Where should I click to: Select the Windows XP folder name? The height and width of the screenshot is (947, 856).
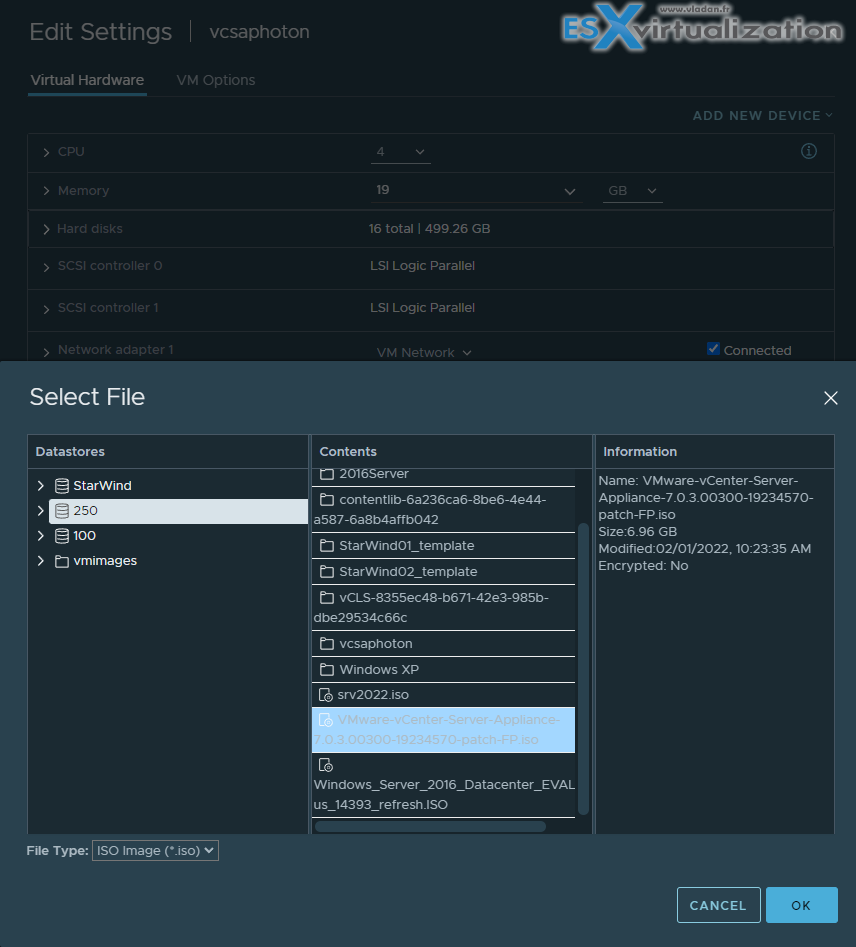pyautogui.click(x=379, y=669)
